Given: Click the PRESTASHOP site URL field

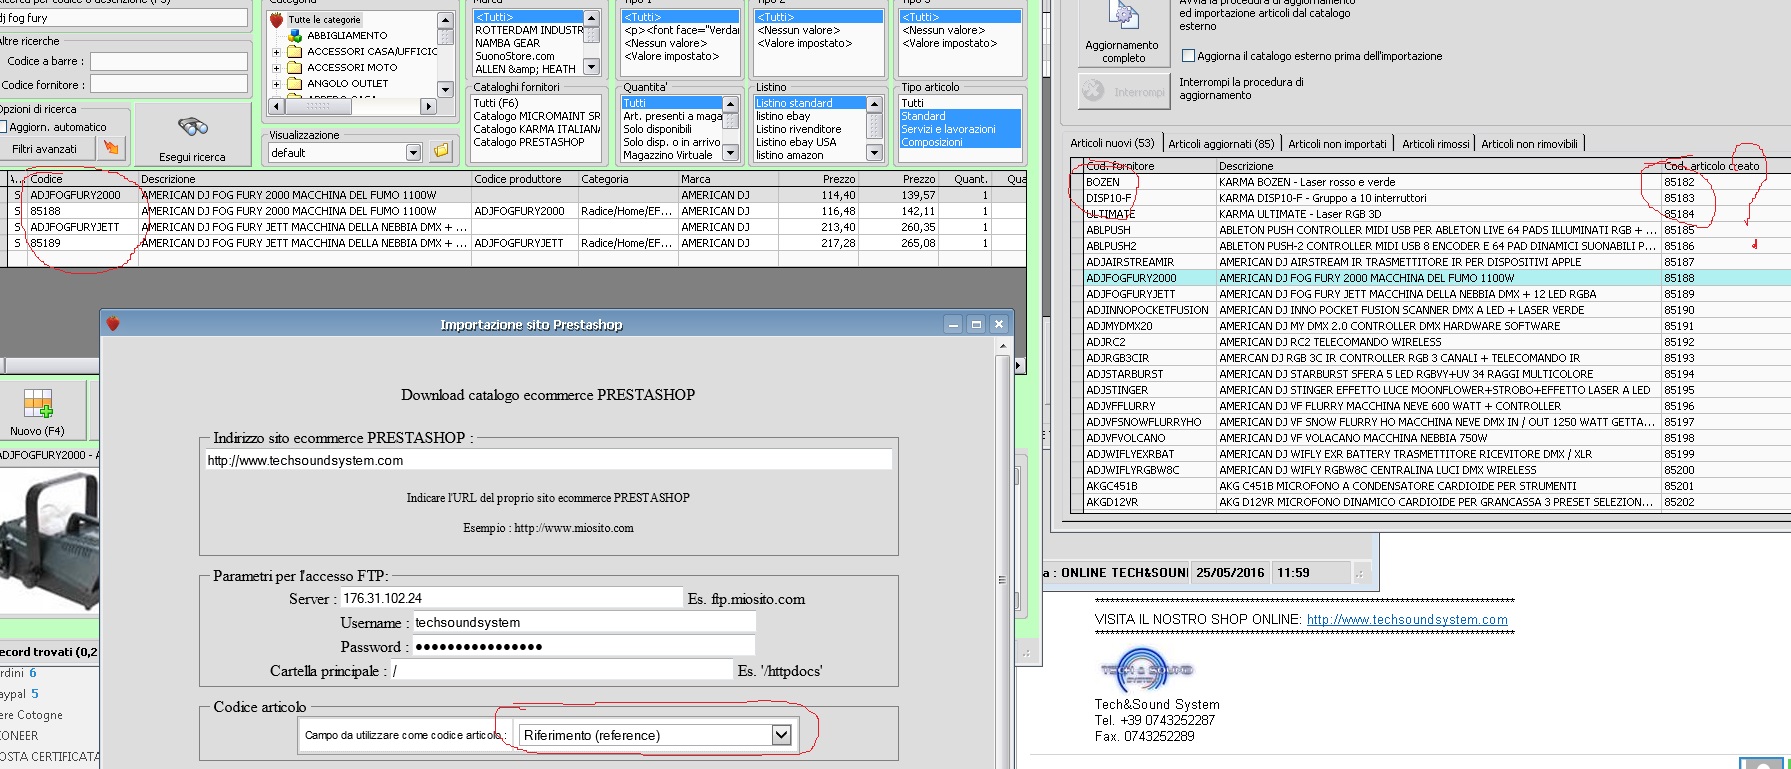Looking at the screenshot, I should pos(548,460).
